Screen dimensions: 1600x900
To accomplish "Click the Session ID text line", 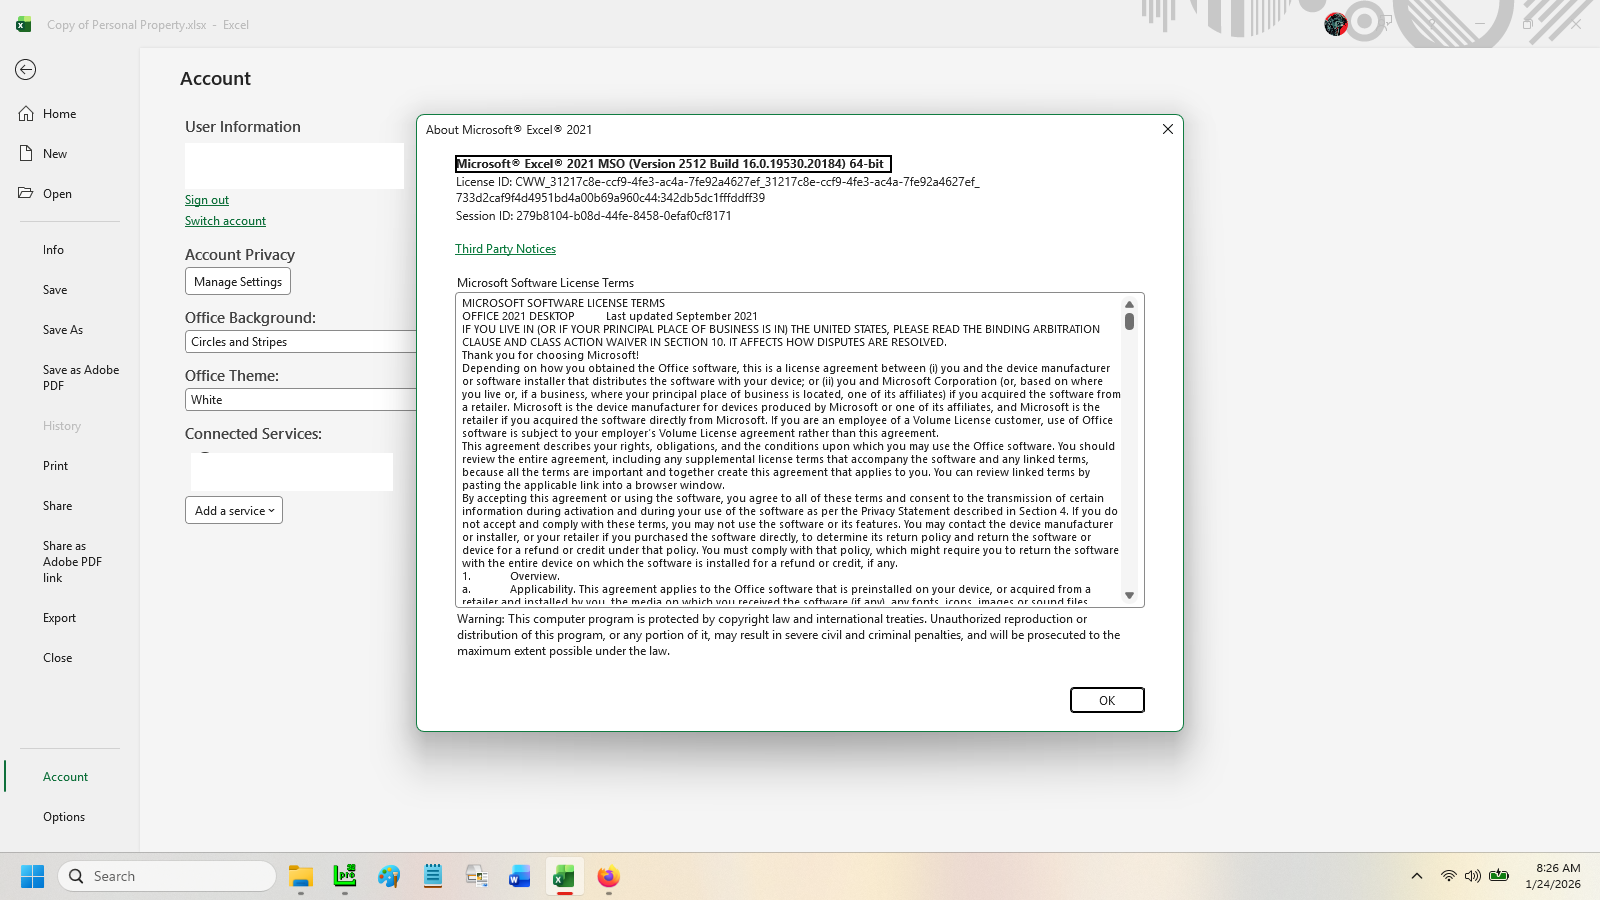I will (594, 216).
